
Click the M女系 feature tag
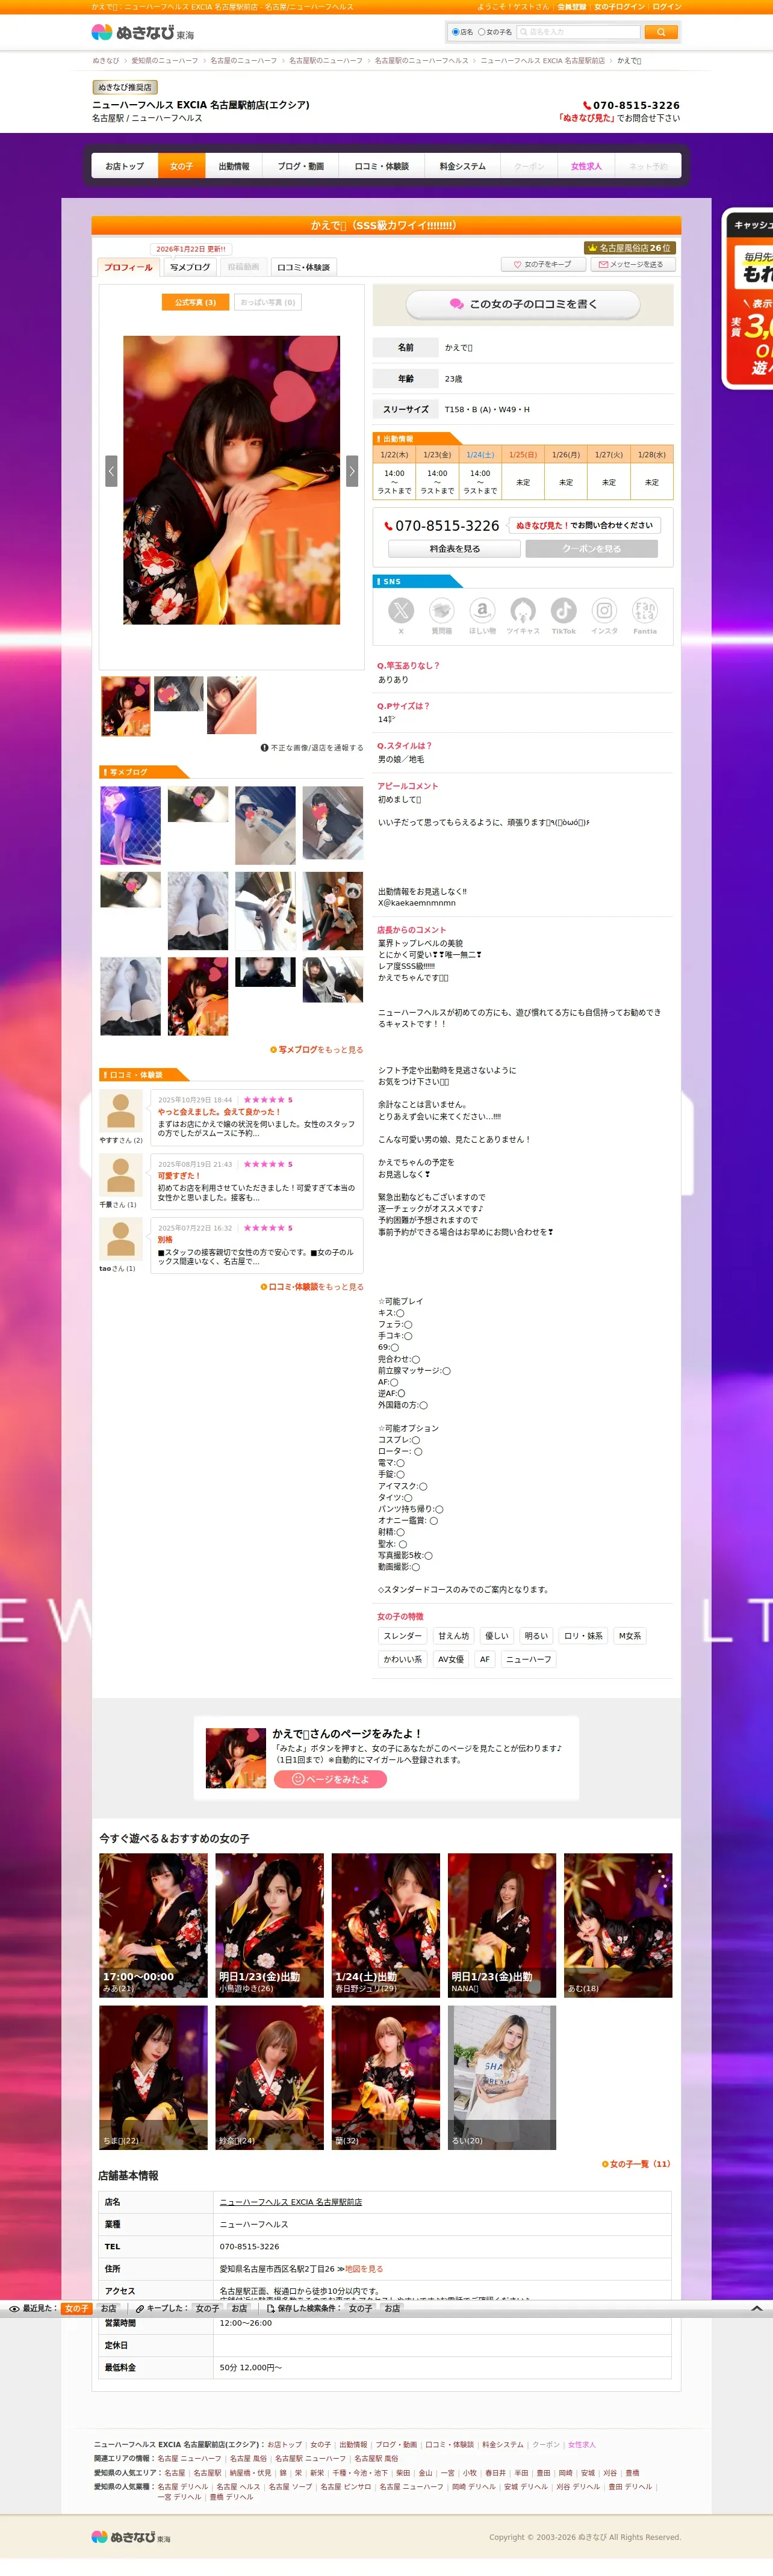pos(630,1636)
